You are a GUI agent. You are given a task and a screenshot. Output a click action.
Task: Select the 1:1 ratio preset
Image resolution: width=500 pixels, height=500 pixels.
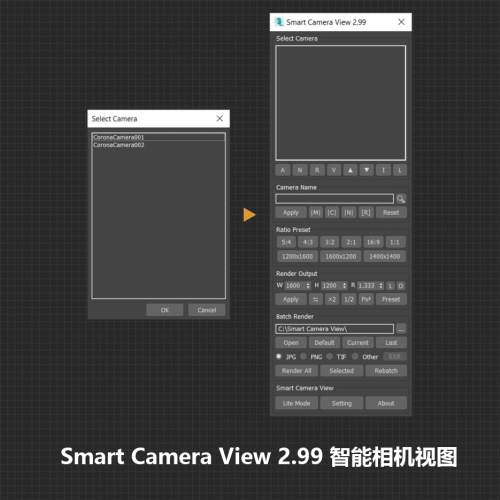[395, 242]
